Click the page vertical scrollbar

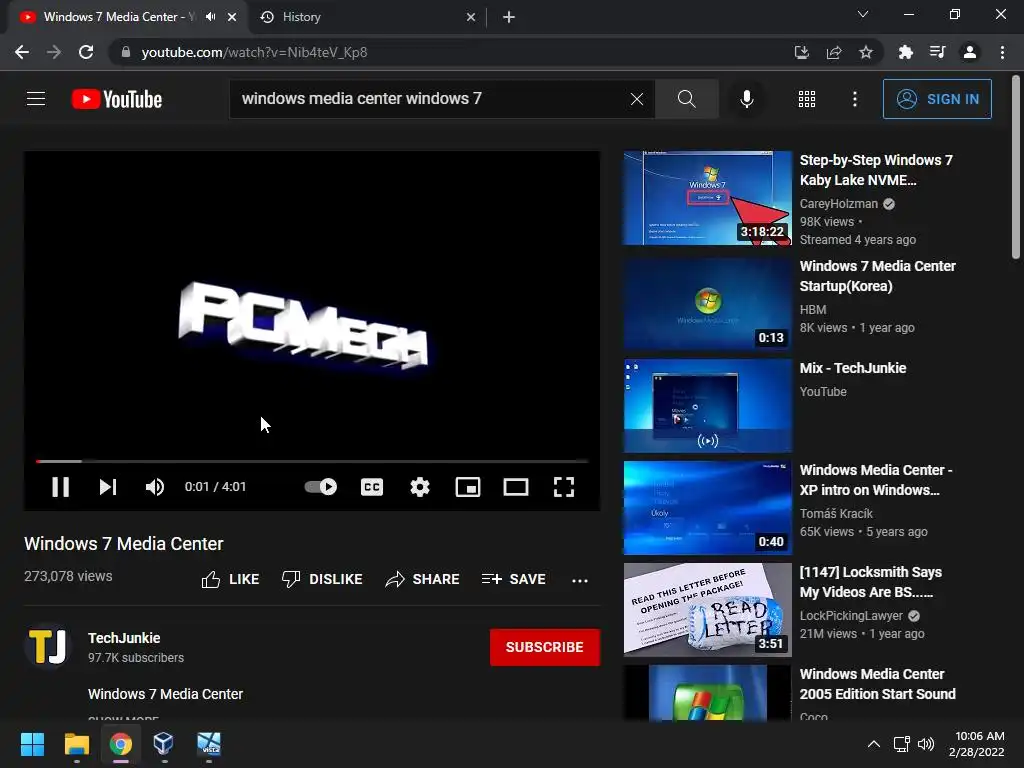tap(1016, 168)
